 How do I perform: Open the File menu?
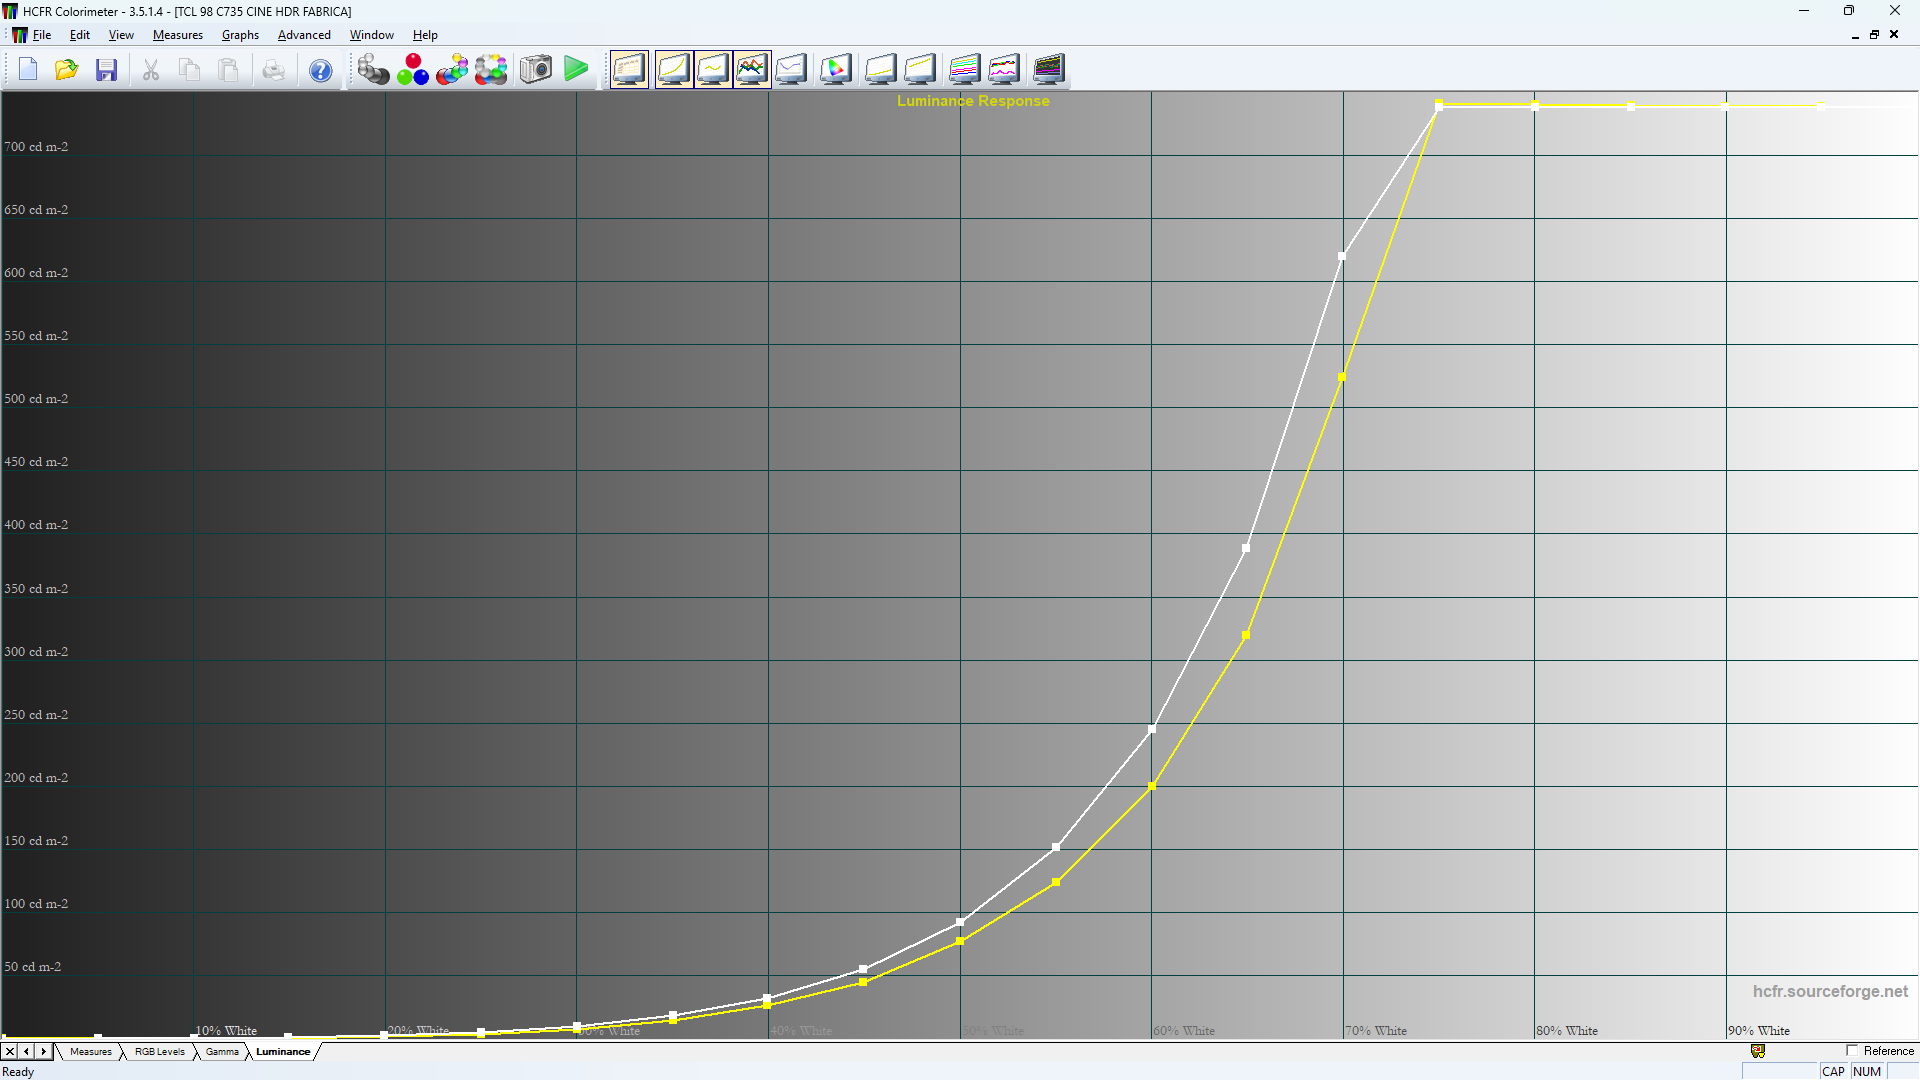pos(42,35)
